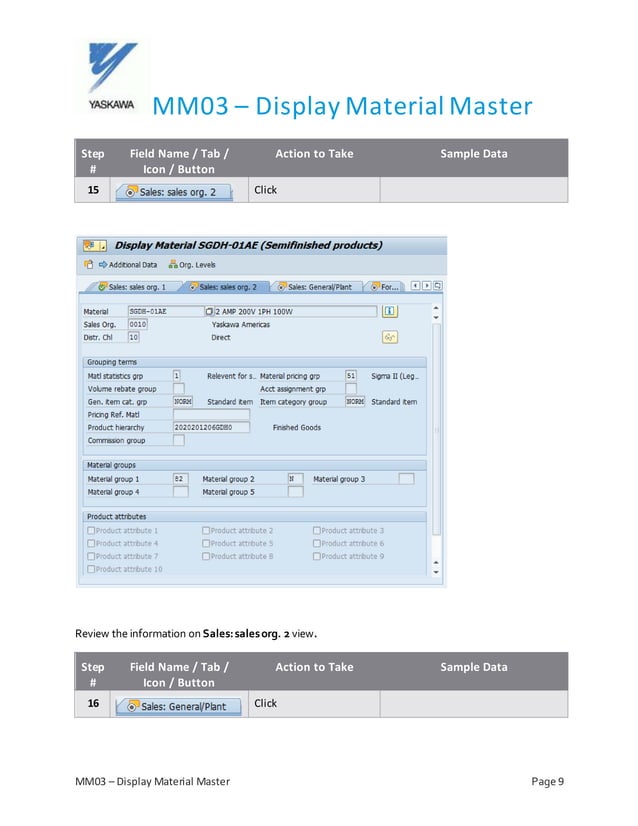Click the glasses display icon below the info button
Image resolution: width=638 pixels, height=826 pixels.
click(x=389, y=337)
